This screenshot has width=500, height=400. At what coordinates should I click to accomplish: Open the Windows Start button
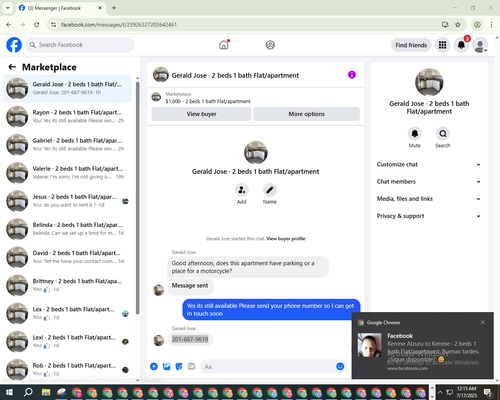click(9, 392)
